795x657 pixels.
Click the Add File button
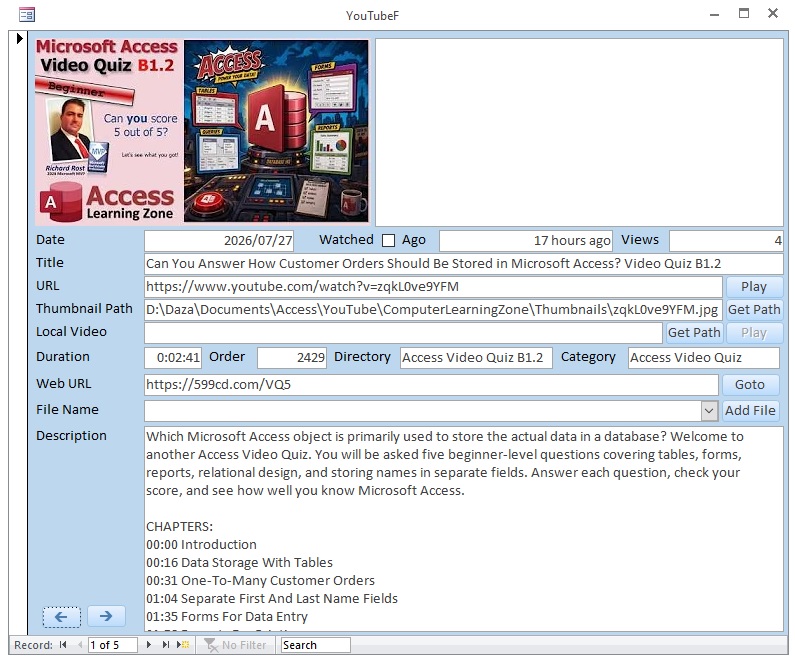750,411
